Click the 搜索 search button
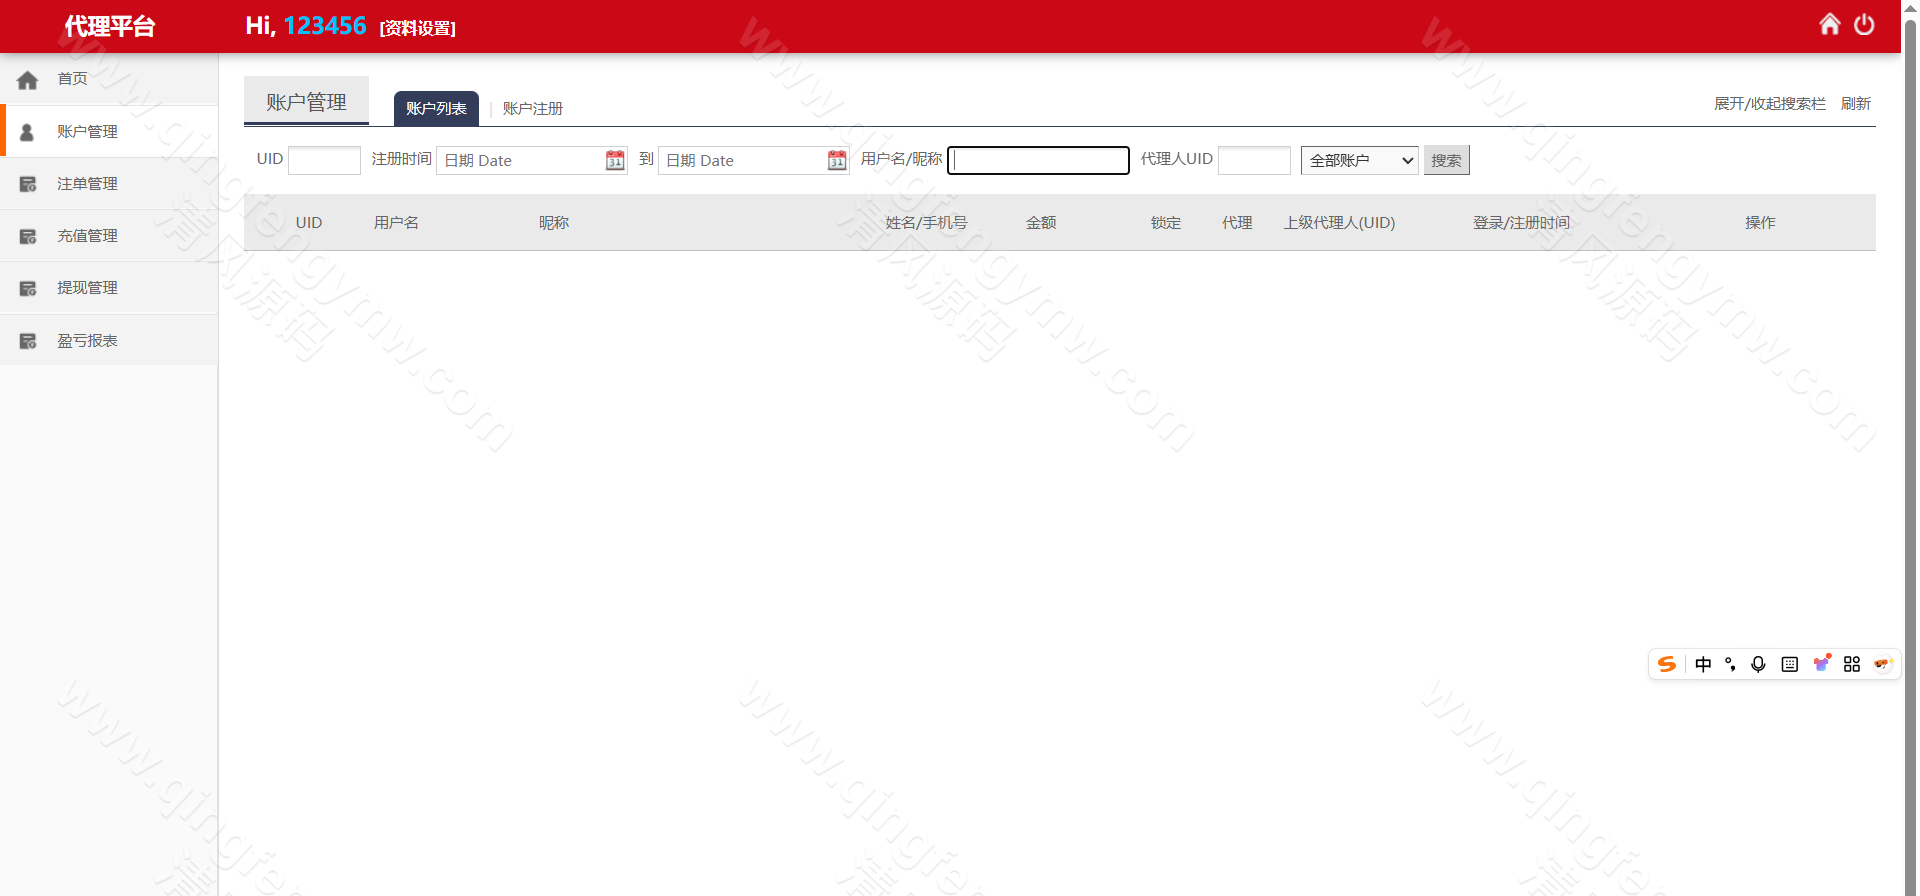 tap(1446, 160)
